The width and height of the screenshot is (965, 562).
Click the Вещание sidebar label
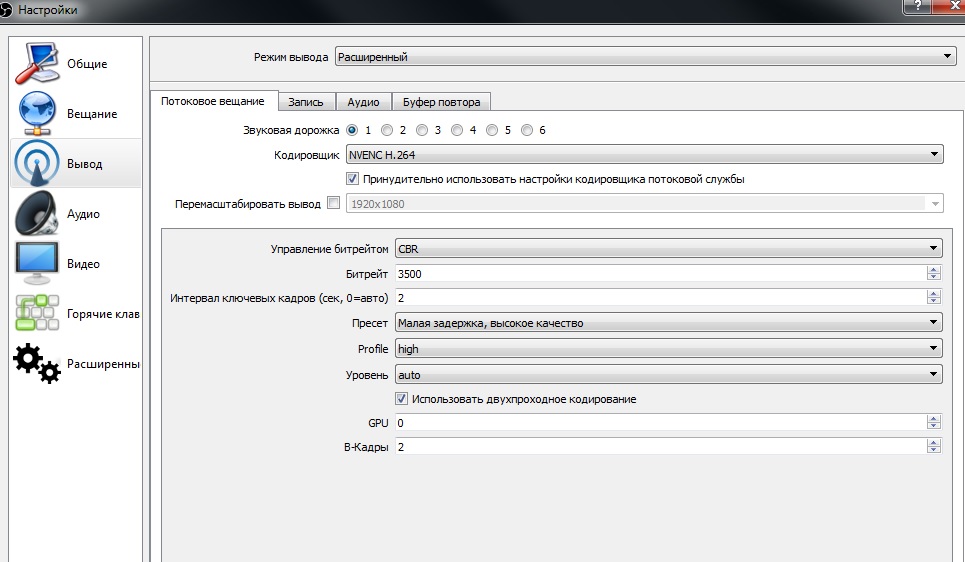[x=92, y=113]
